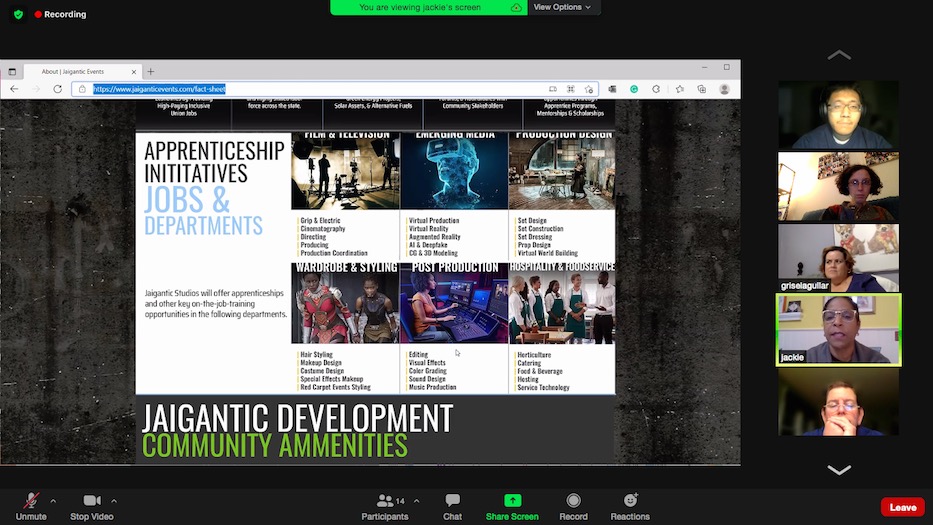Select the top participant video with headphones
933x525 pixels.
click(x=839, y=115)
